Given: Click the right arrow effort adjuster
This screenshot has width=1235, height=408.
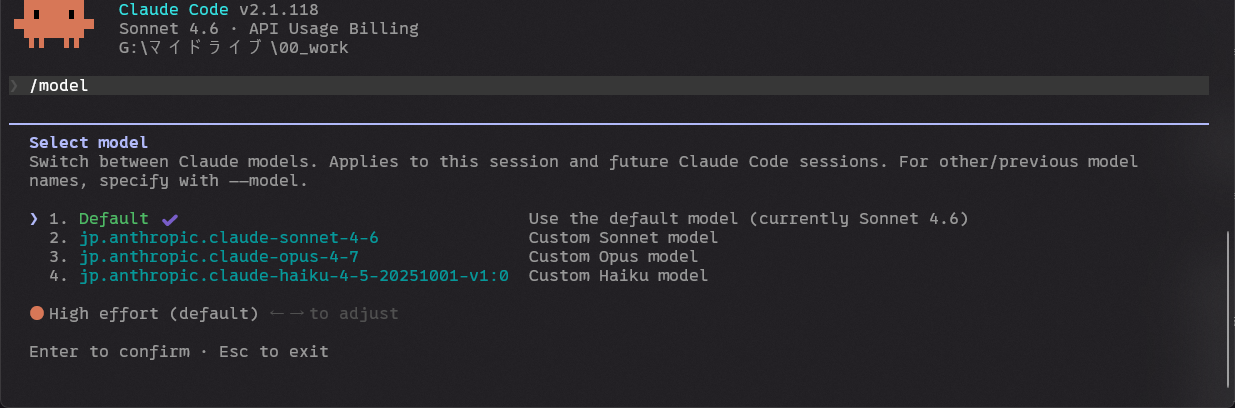Looking at the screenshot, I should tap(295, 314).
